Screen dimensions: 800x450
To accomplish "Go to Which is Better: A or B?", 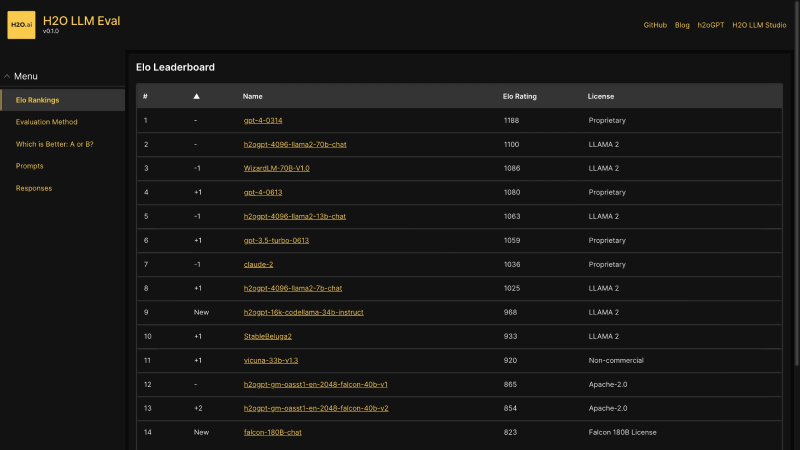I will (54, 144).
